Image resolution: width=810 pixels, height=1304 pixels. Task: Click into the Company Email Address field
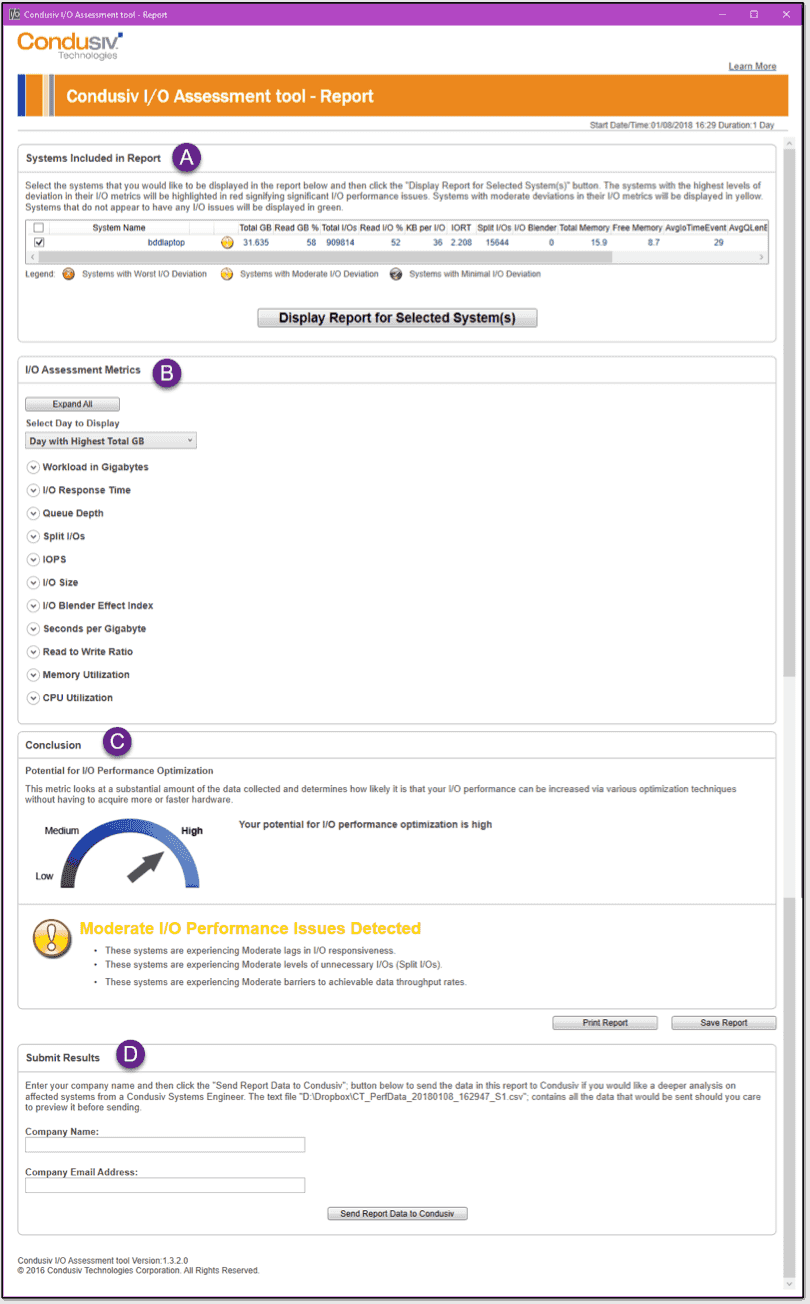point(165,1185)
